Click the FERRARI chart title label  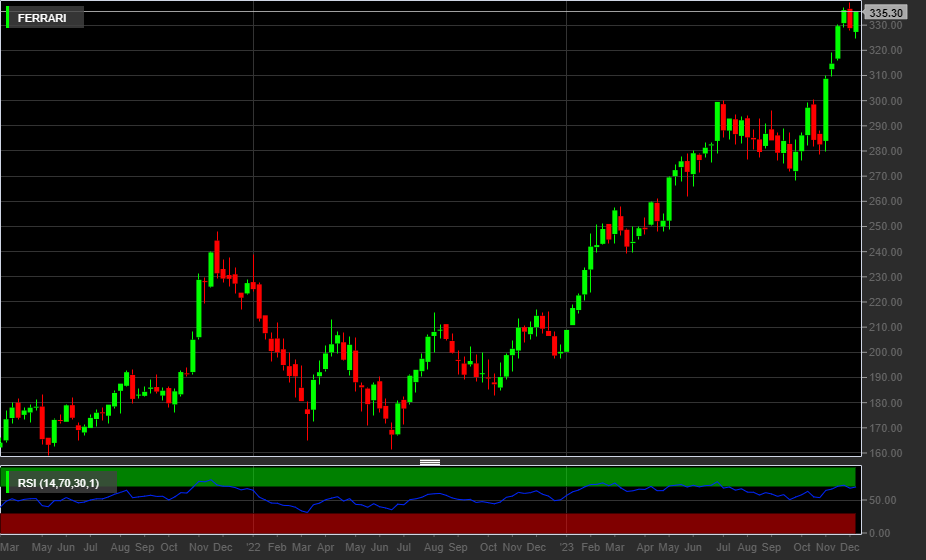coord(42,18)
